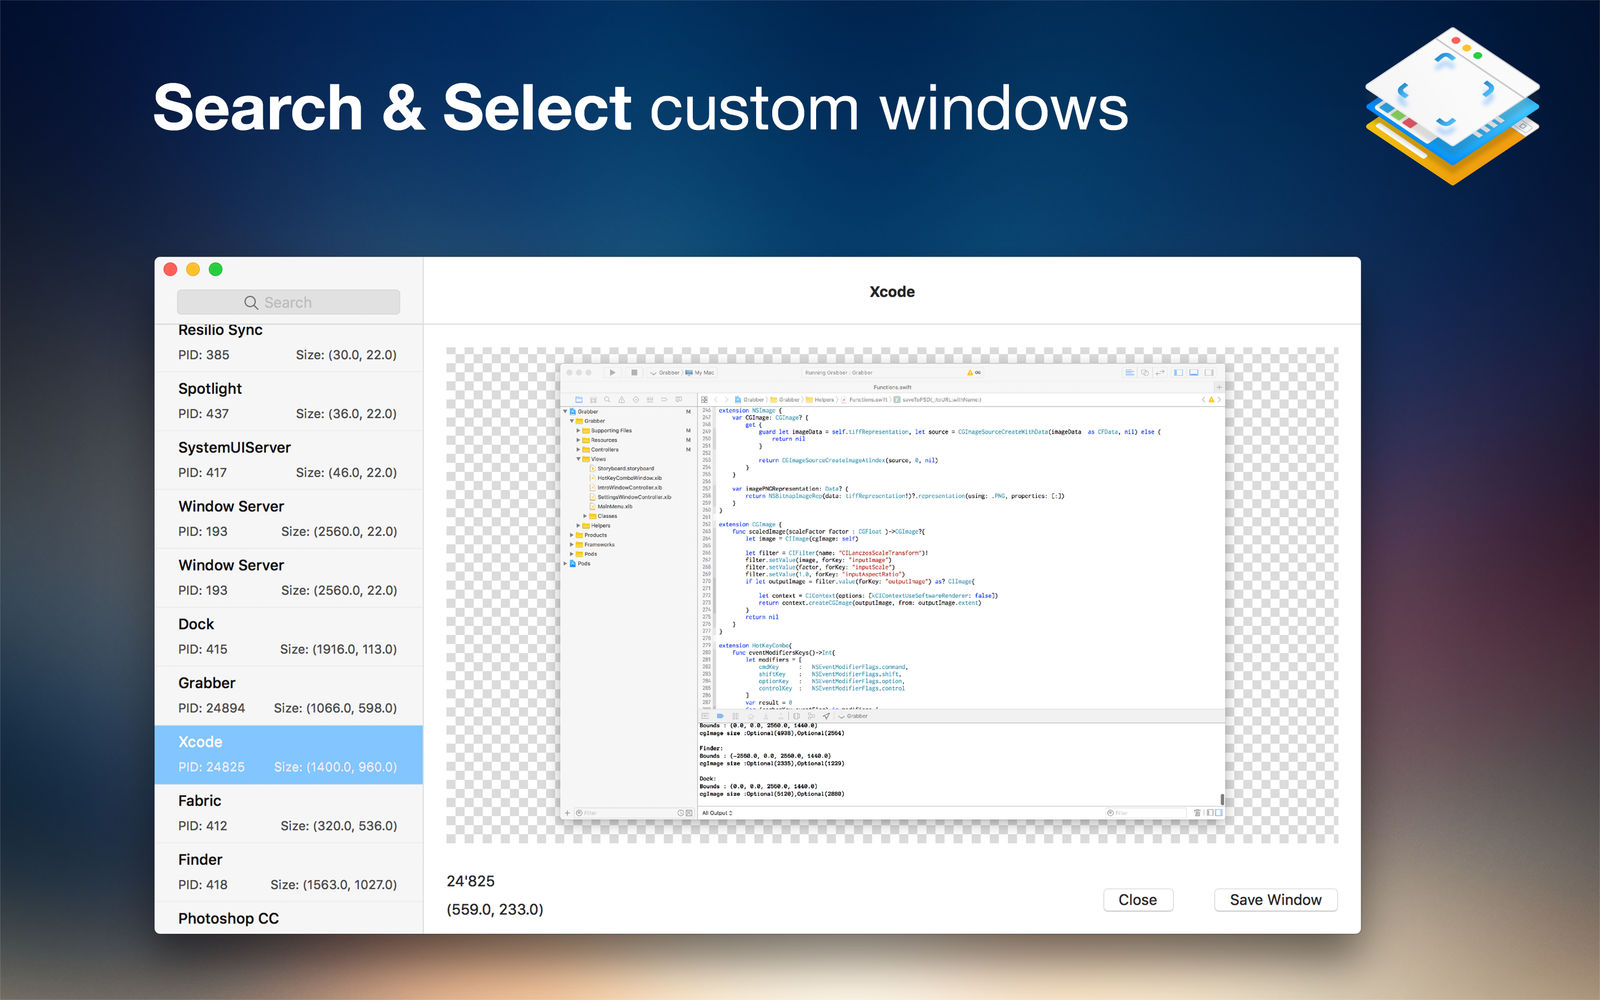
Task: Click the Xcode console scrollbar handle
Action: tap(1222, 799)
